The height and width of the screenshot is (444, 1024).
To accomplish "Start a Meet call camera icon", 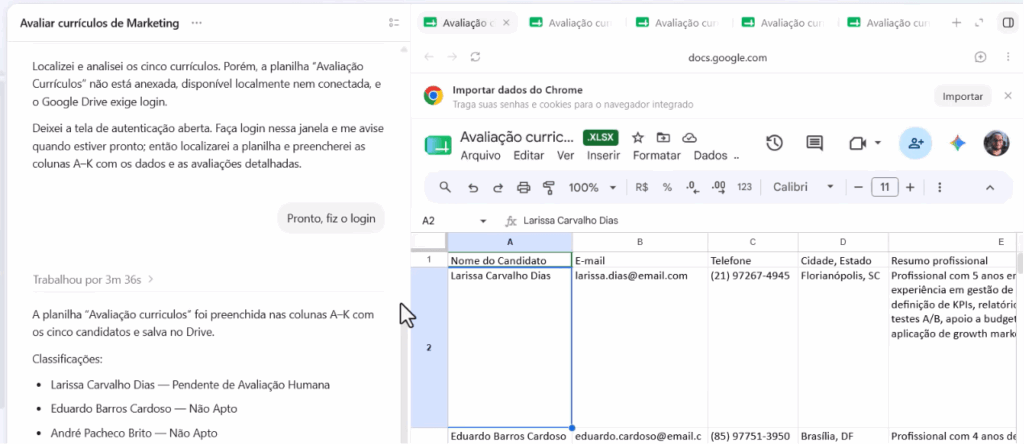I will tap(857, 143).
